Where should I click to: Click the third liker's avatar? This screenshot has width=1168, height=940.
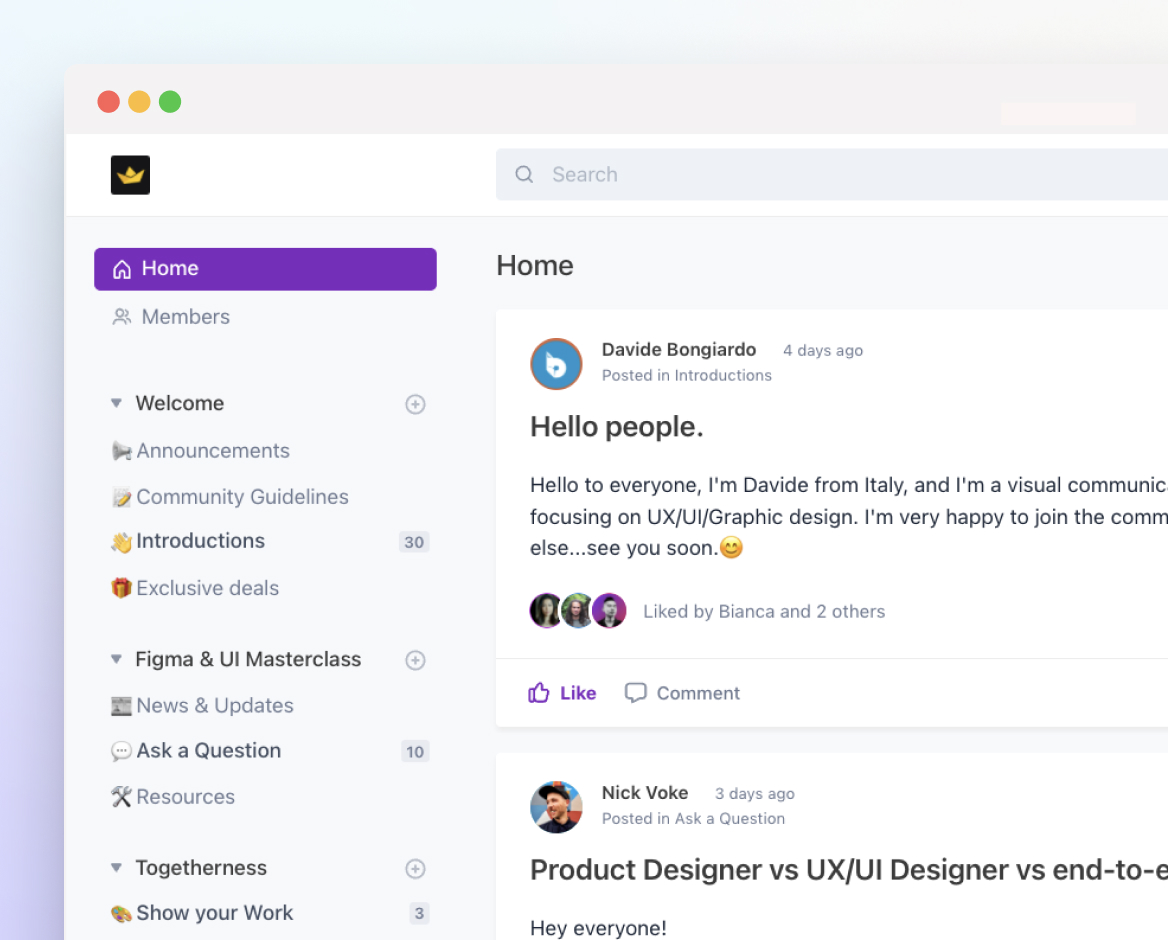tap(609, 611)
